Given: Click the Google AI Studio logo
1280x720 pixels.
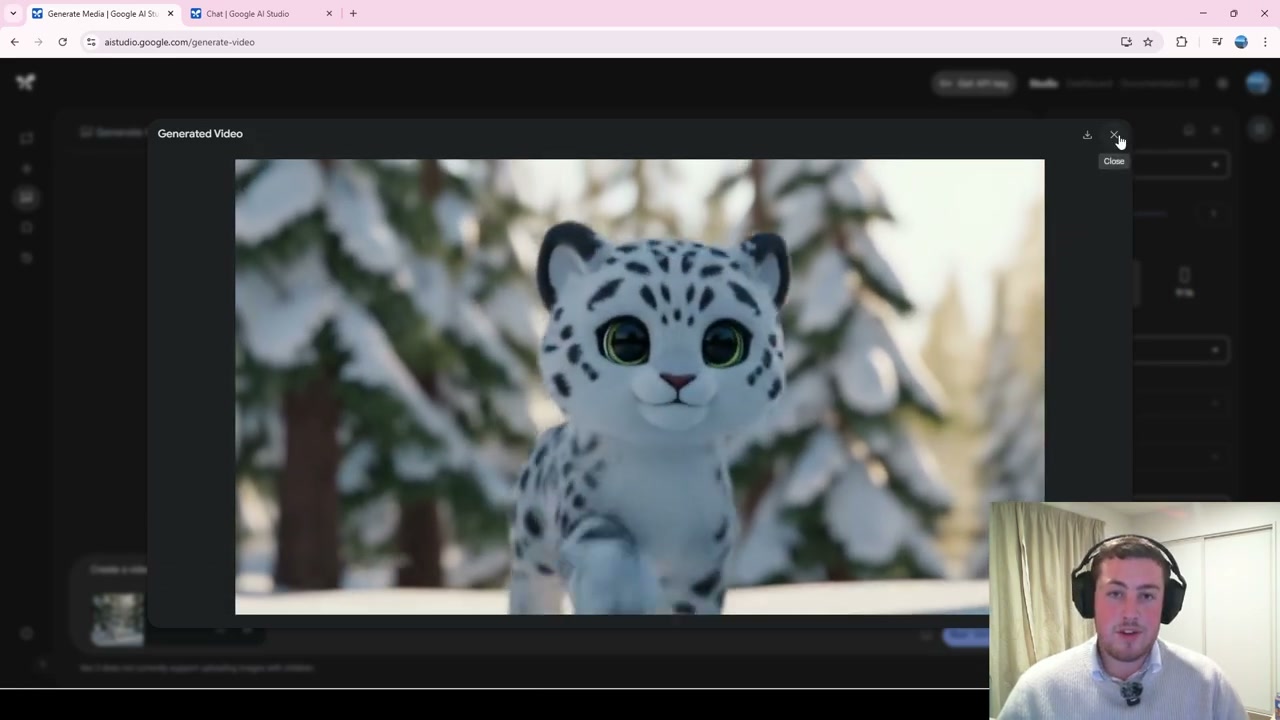Looking at the screenshot, I should 26,82.
